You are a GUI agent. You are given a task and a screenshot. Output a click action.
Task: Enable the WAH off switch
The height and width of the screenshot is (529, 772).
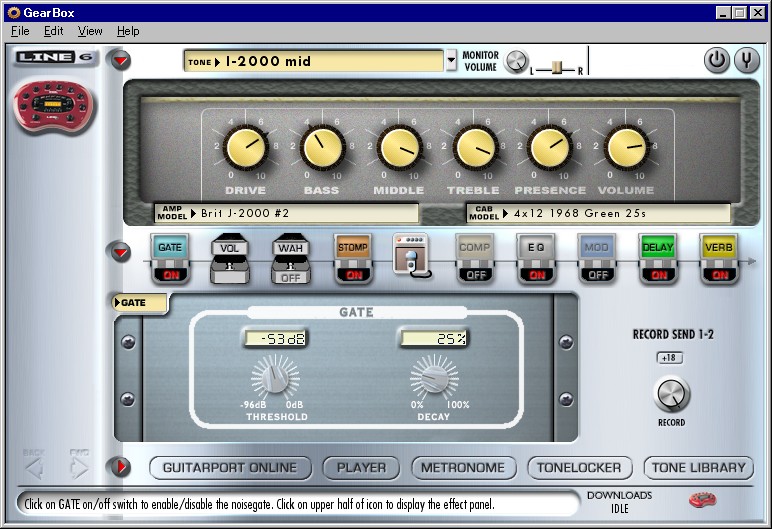pyautogui.click(x=290, y=277)
